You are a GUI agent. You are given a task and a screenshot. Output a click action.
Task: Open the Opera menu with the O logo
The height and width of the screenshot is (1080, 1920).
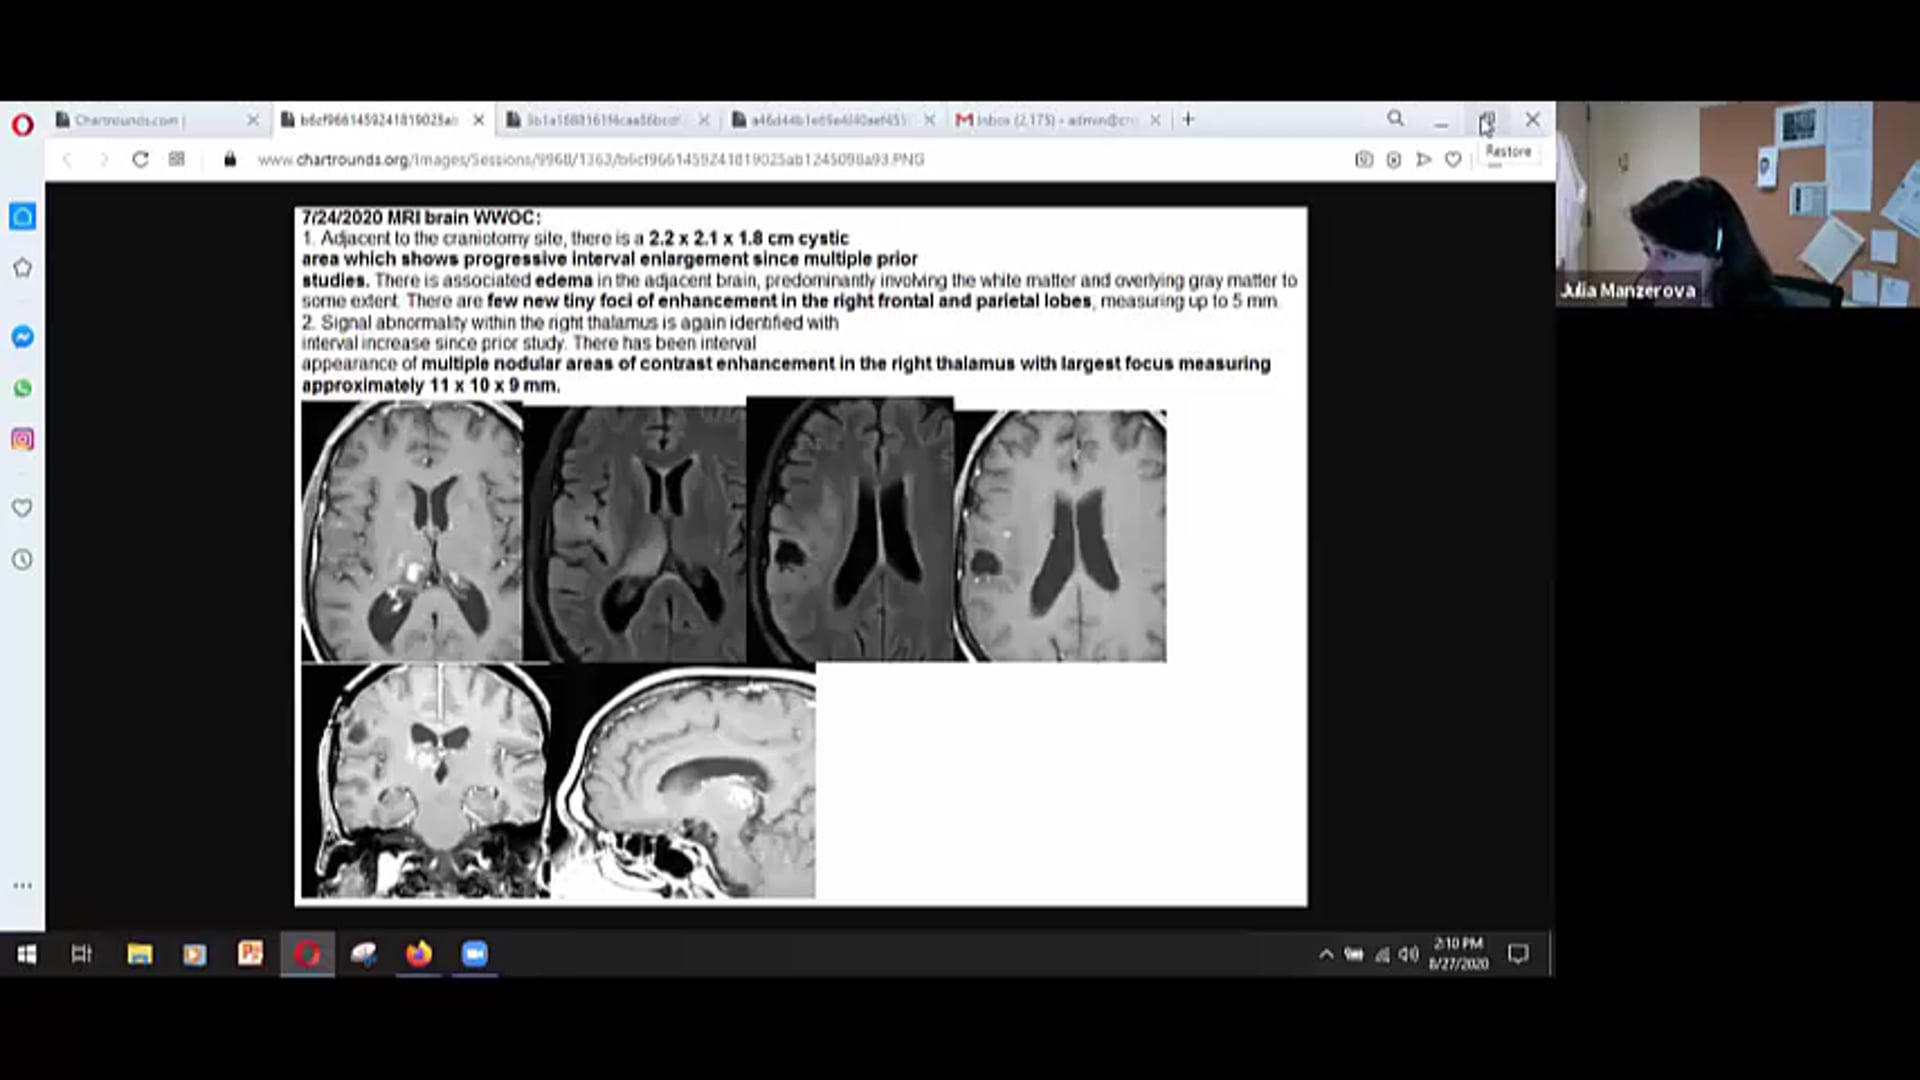click(x=23, y=123)
